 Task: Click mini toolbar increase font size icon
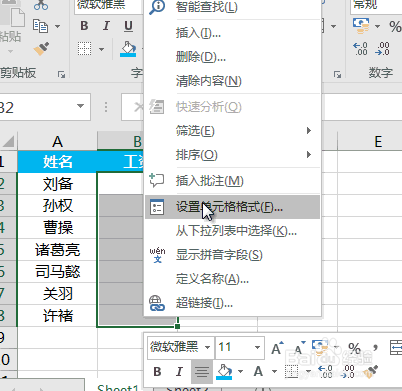pyautogui.click(x=277, y=348)
